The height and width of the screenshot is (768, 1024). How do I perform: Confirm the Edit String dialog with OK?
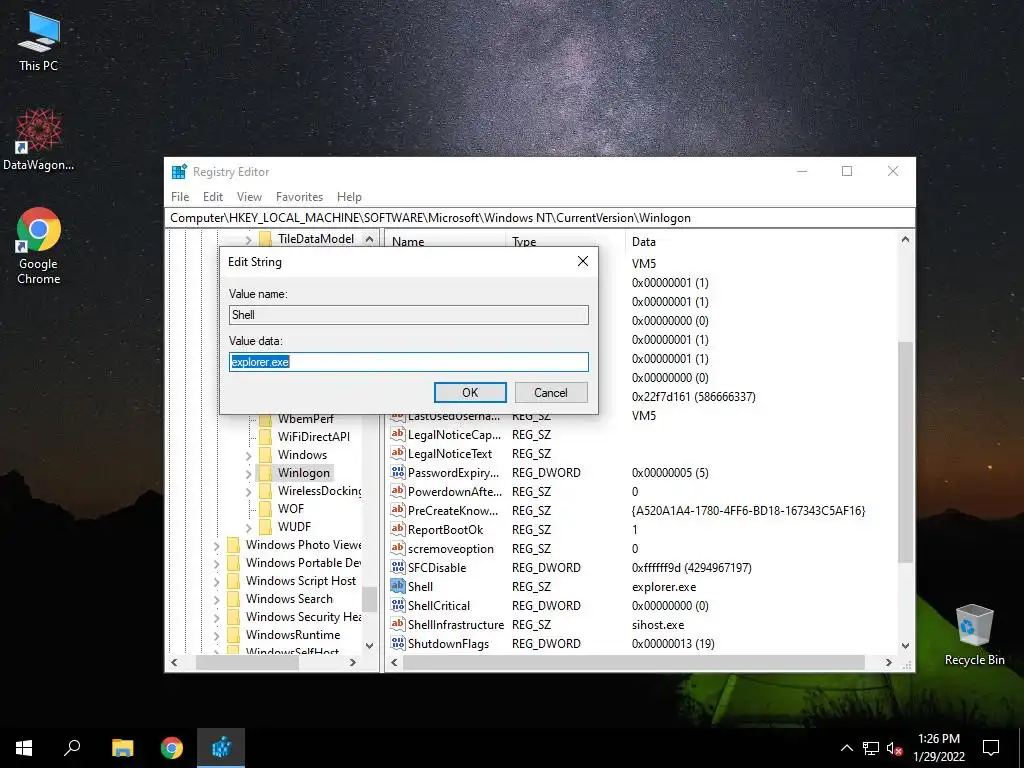pyautogui.click(x=470, y=392)
